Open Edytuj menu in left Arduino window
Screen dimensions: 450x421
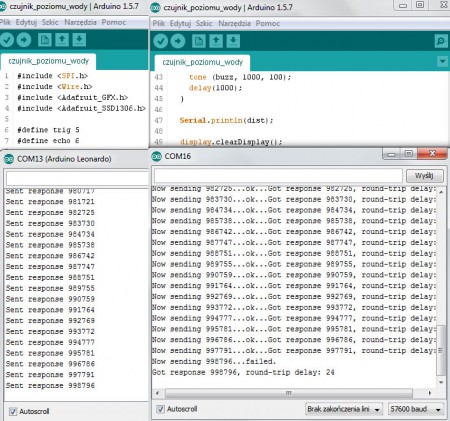pyautogui.click(x=26, y=22)
